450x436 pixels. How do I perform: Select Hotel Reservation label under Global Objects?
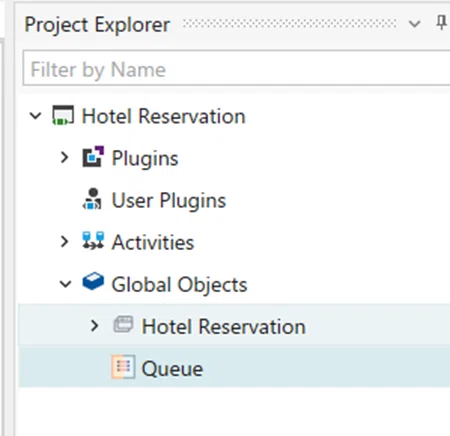click(224, 326)
